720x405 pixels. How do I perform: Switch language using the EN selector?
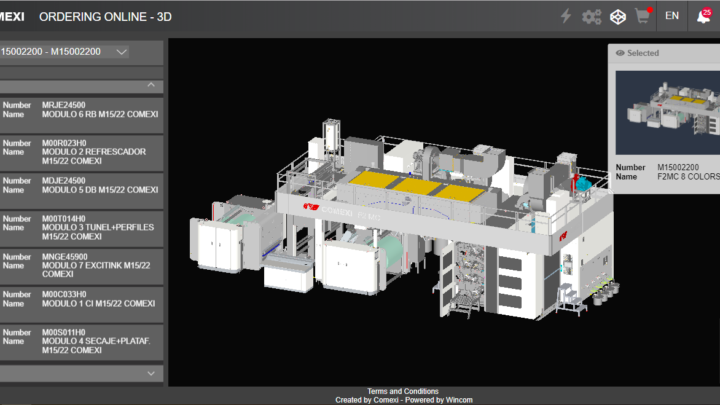pyautogui.click(x=671, y=16)
